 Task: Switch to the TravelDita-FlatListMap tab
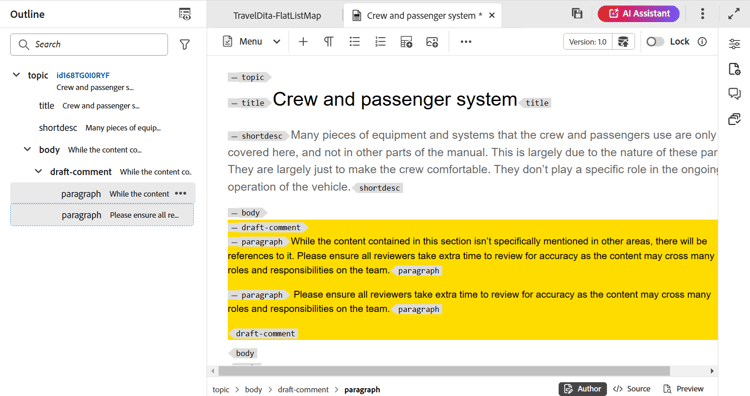tap(277, 16)
